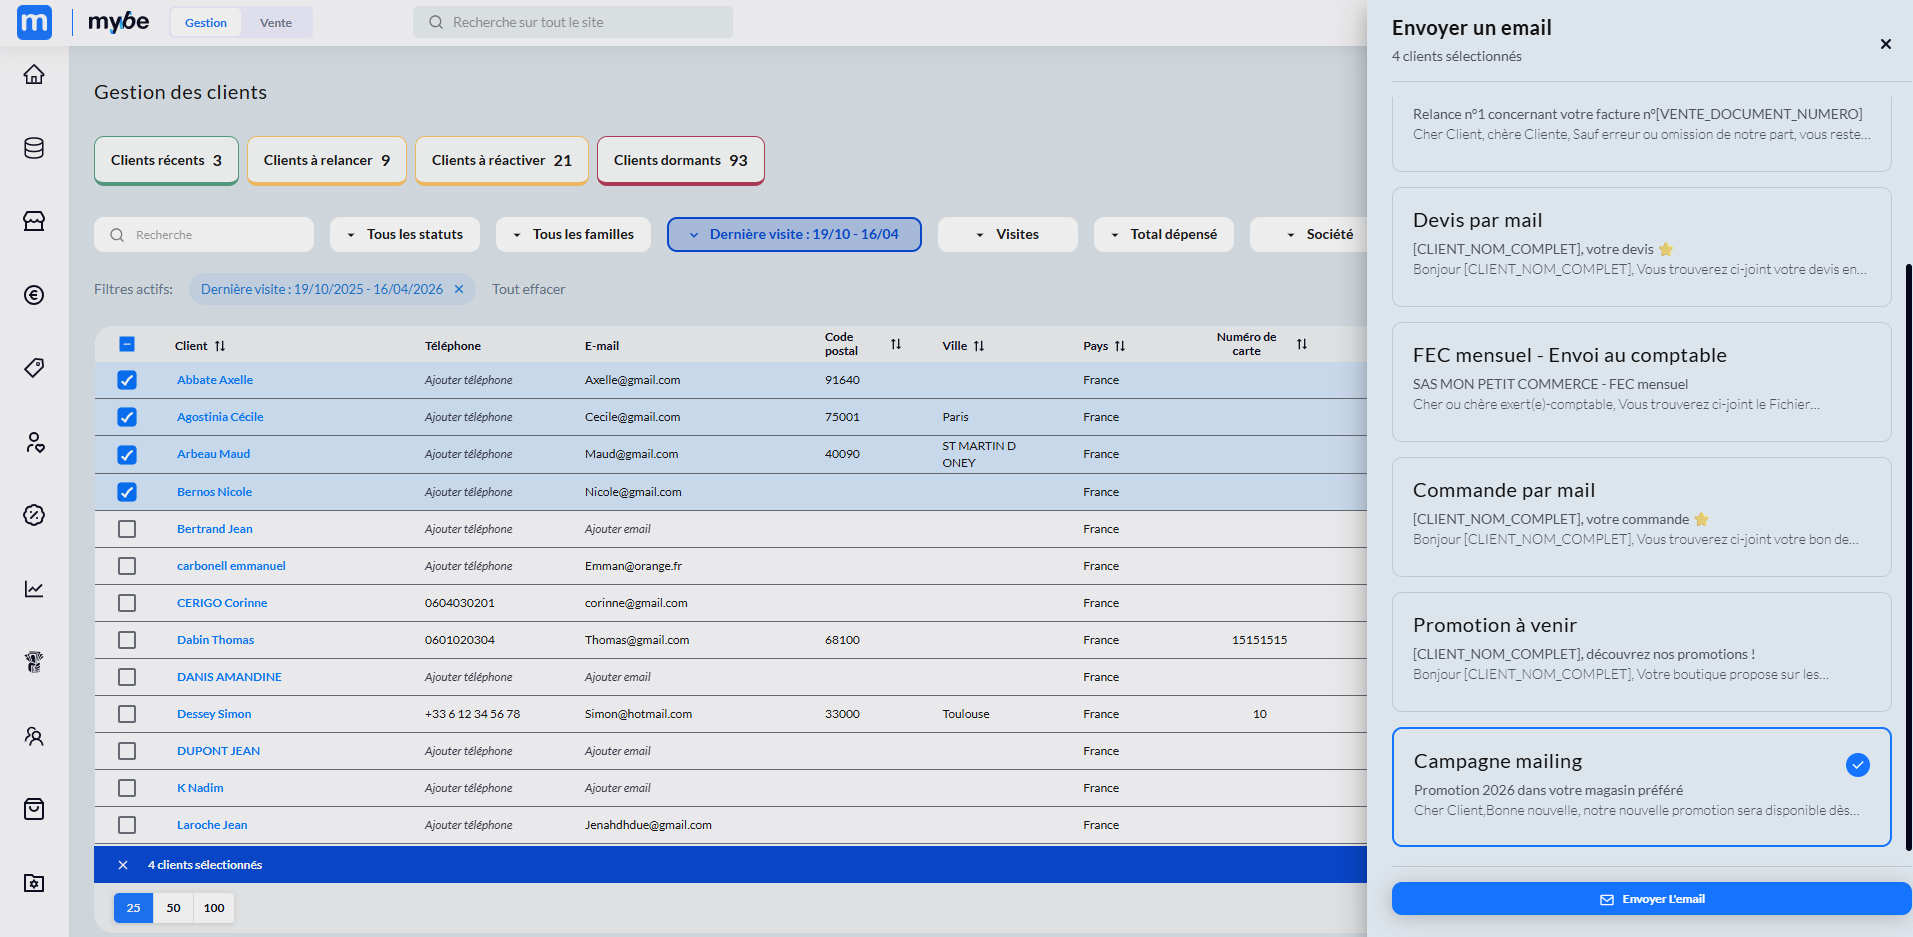Check the Dabin Thomas row checkbox
1913x937 pixels.
127,640
